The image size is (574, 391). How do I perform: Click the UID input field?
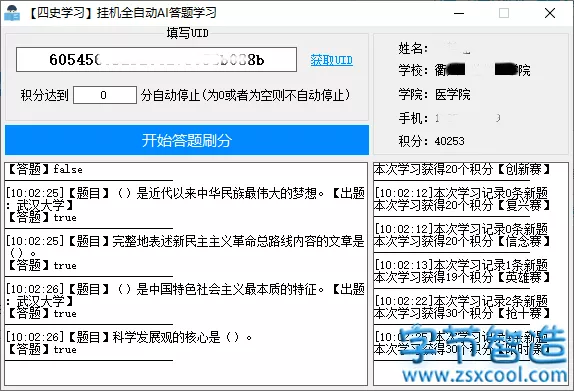coord(156,59)
